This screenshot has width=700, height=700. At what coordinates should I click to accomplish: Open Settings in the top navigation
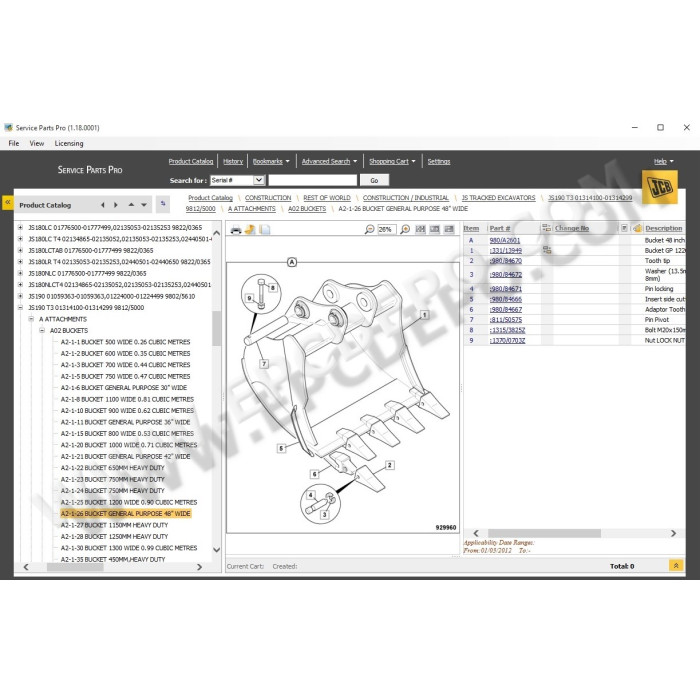click(x=439, y=161)
